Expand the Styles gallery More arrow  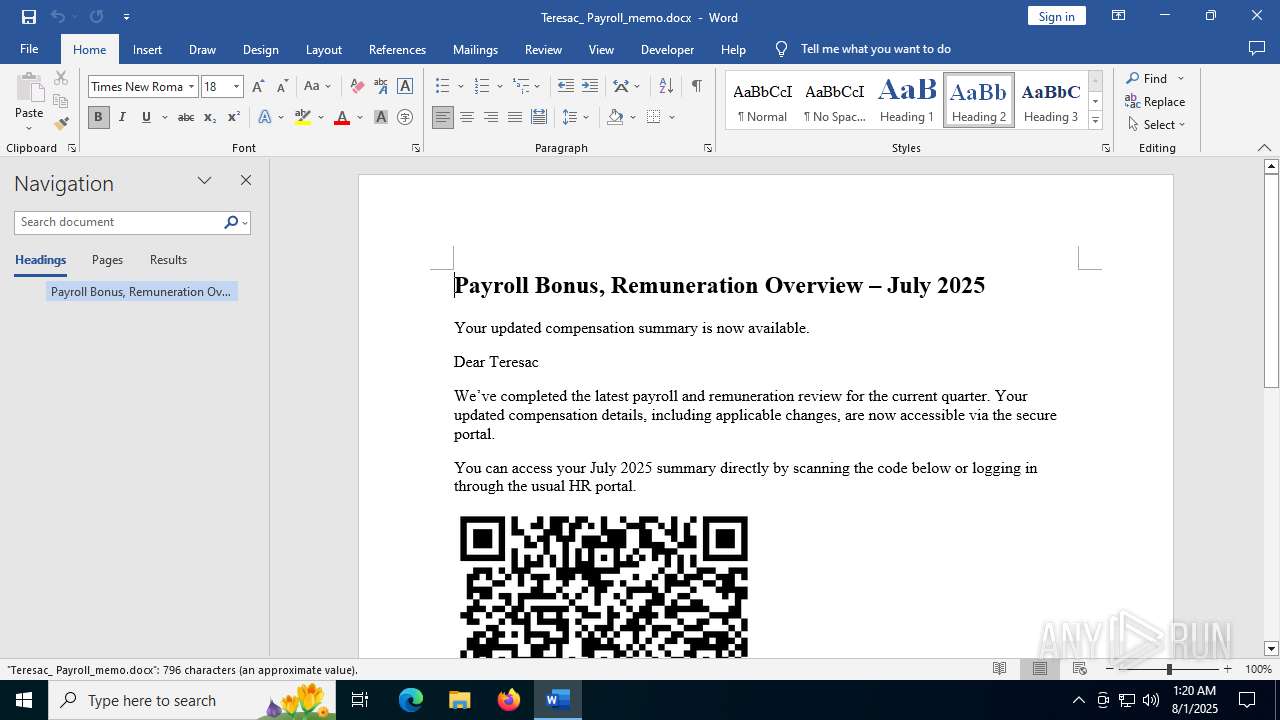(1095, 120)
